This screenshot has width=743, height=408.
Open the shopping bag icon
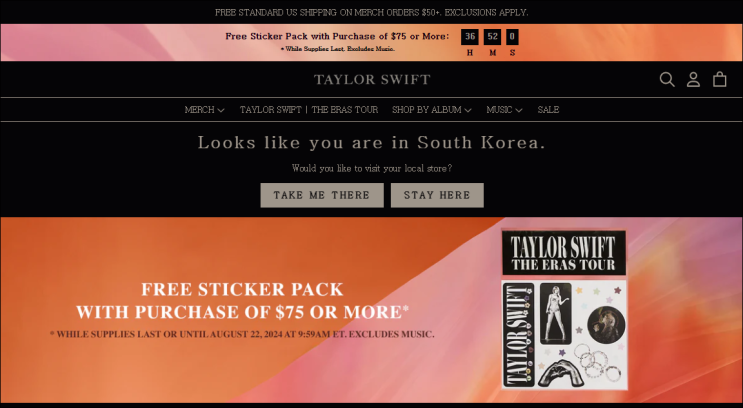tap(719, 79)
